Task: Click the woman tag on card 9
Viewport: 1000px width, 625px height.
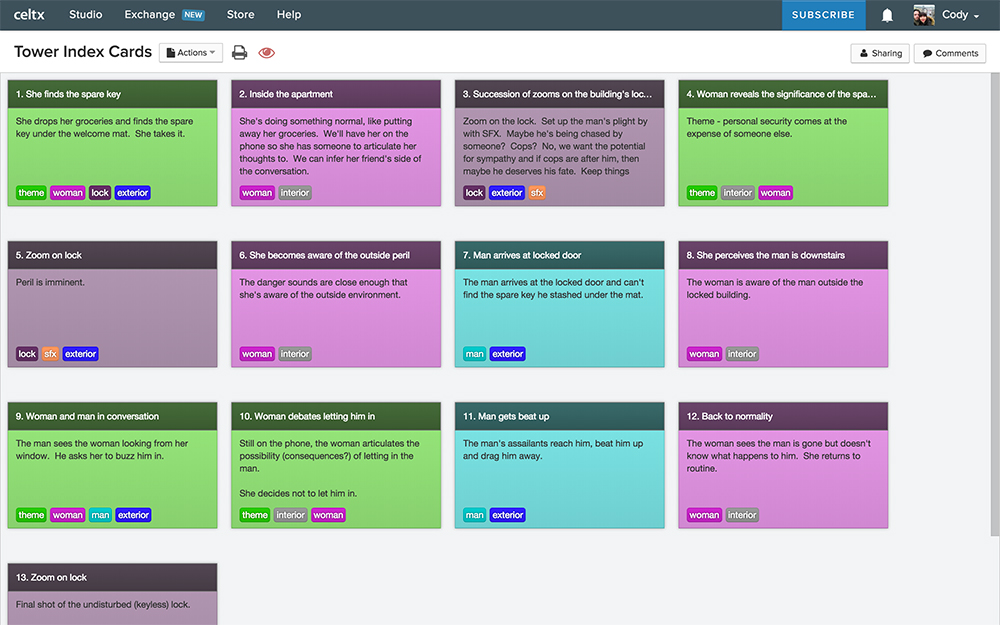Action: coord(68,515)
